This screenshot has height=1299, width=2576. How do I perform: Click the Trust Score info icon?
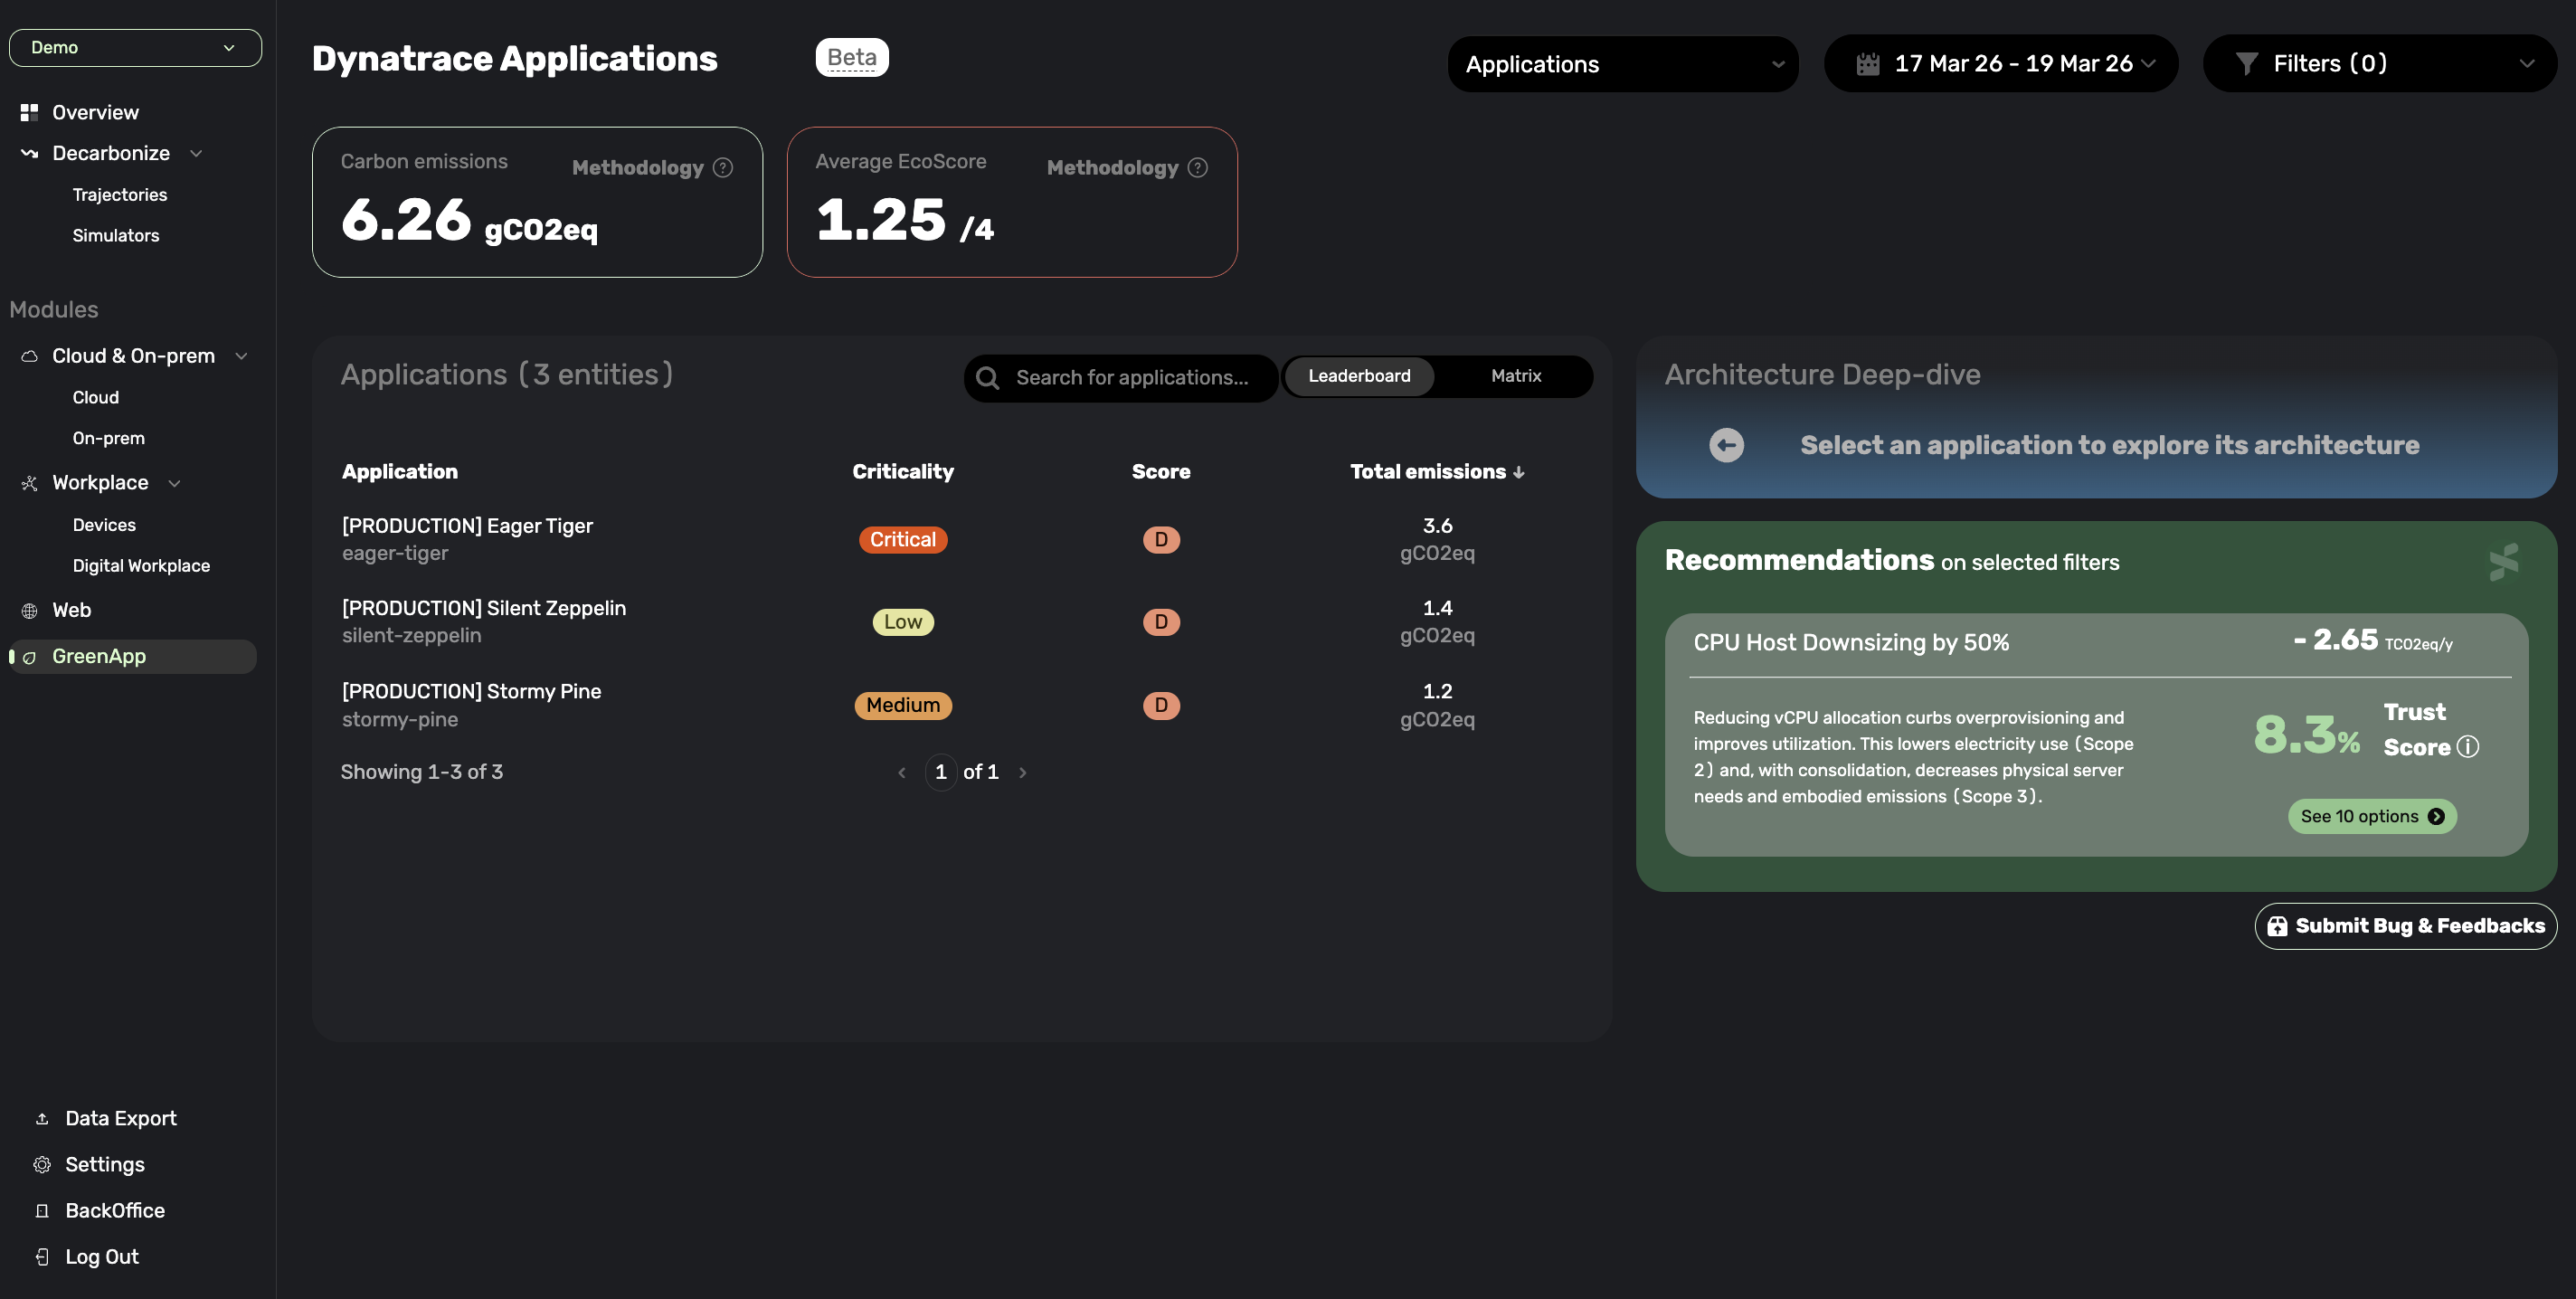click(x=2467, y=747)
